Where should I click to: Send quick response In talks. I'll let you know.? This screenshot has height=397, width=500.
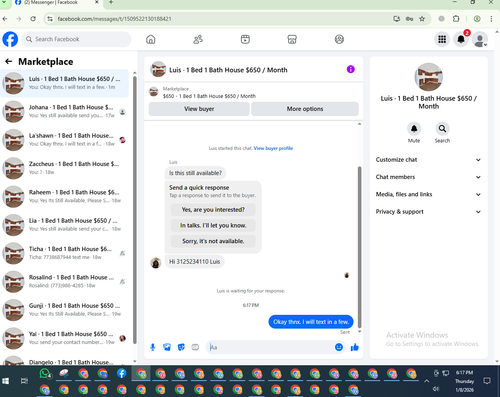(213, 225)
